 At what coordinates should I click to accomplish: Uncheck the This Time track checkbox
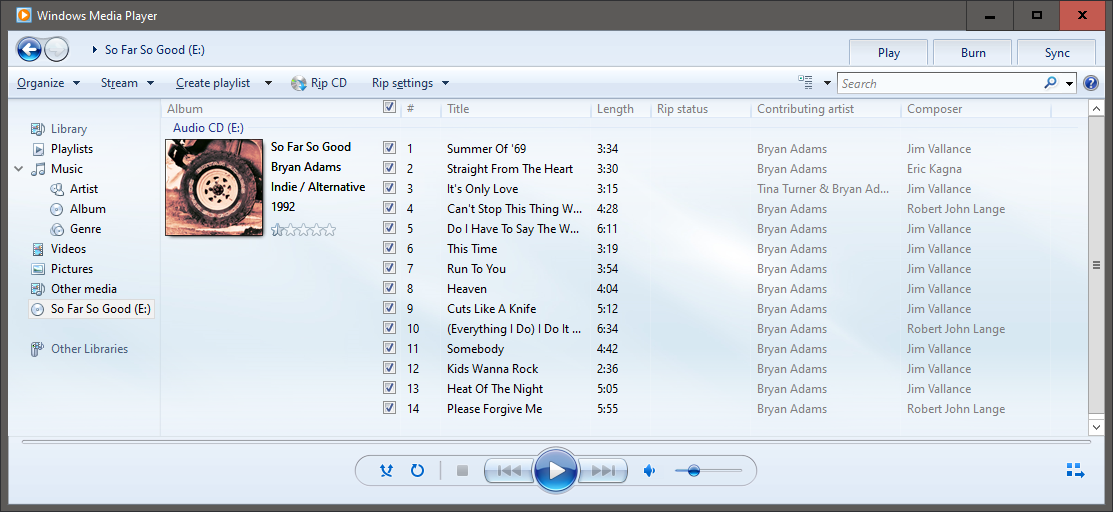click(x=389, y=248)
